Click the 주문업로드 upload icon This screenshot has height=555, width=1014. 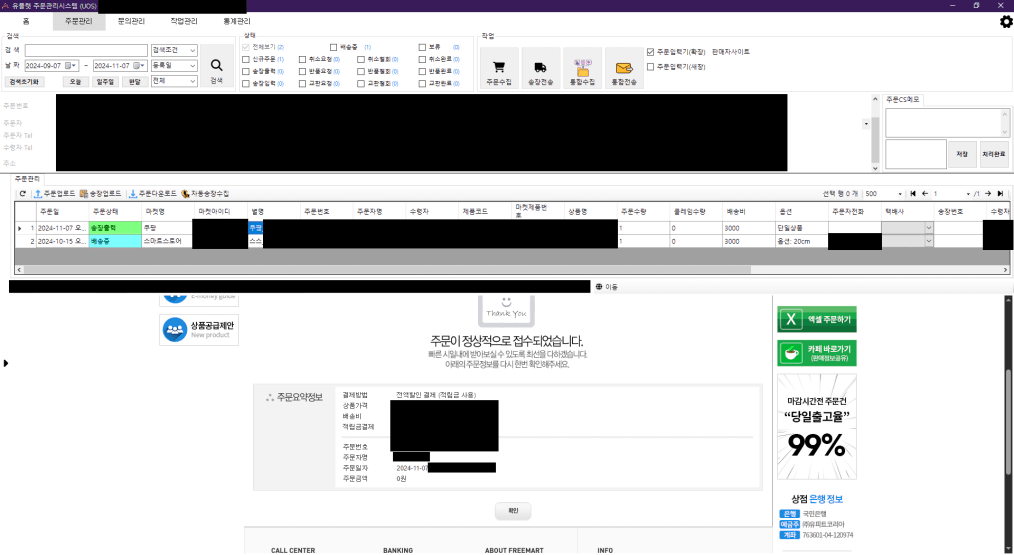point(38,193)
